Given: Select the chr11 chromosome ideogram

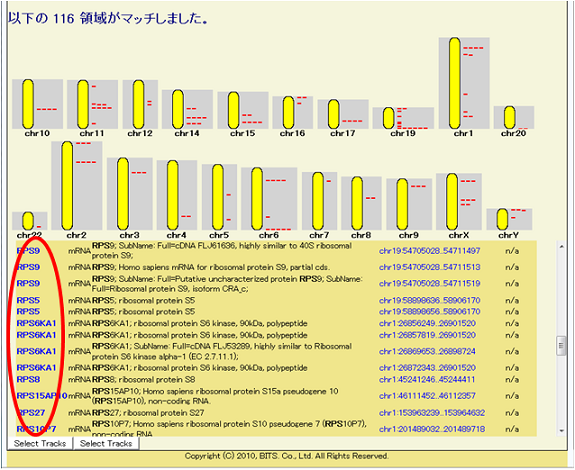Looking at the screenshot, I should tap(83, 104).
